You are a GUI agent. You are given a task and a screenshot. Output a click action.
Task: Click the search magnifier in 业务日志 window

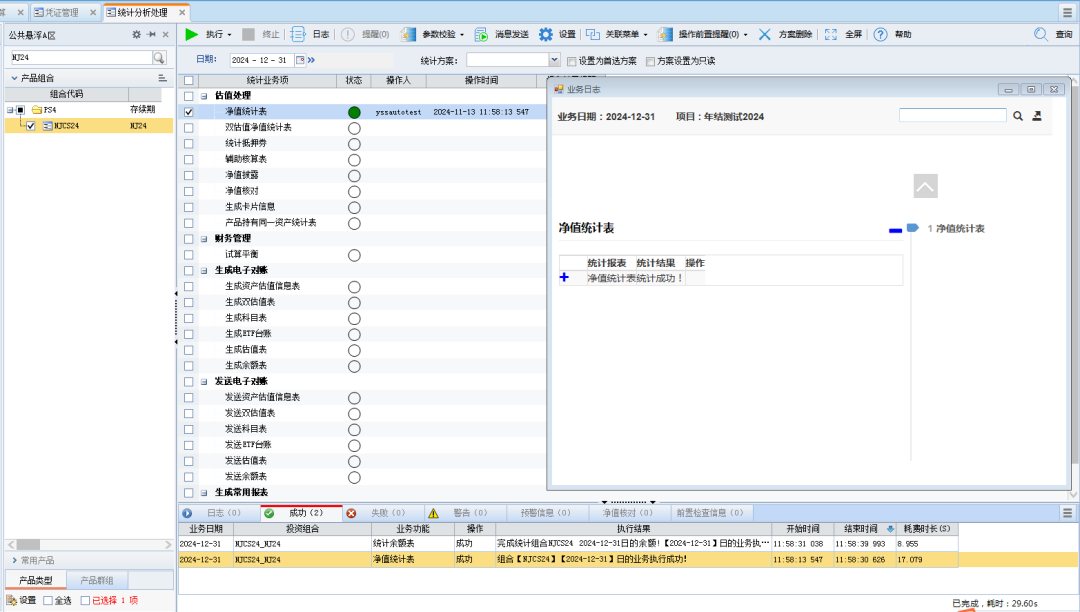(x=1018, y=116)
